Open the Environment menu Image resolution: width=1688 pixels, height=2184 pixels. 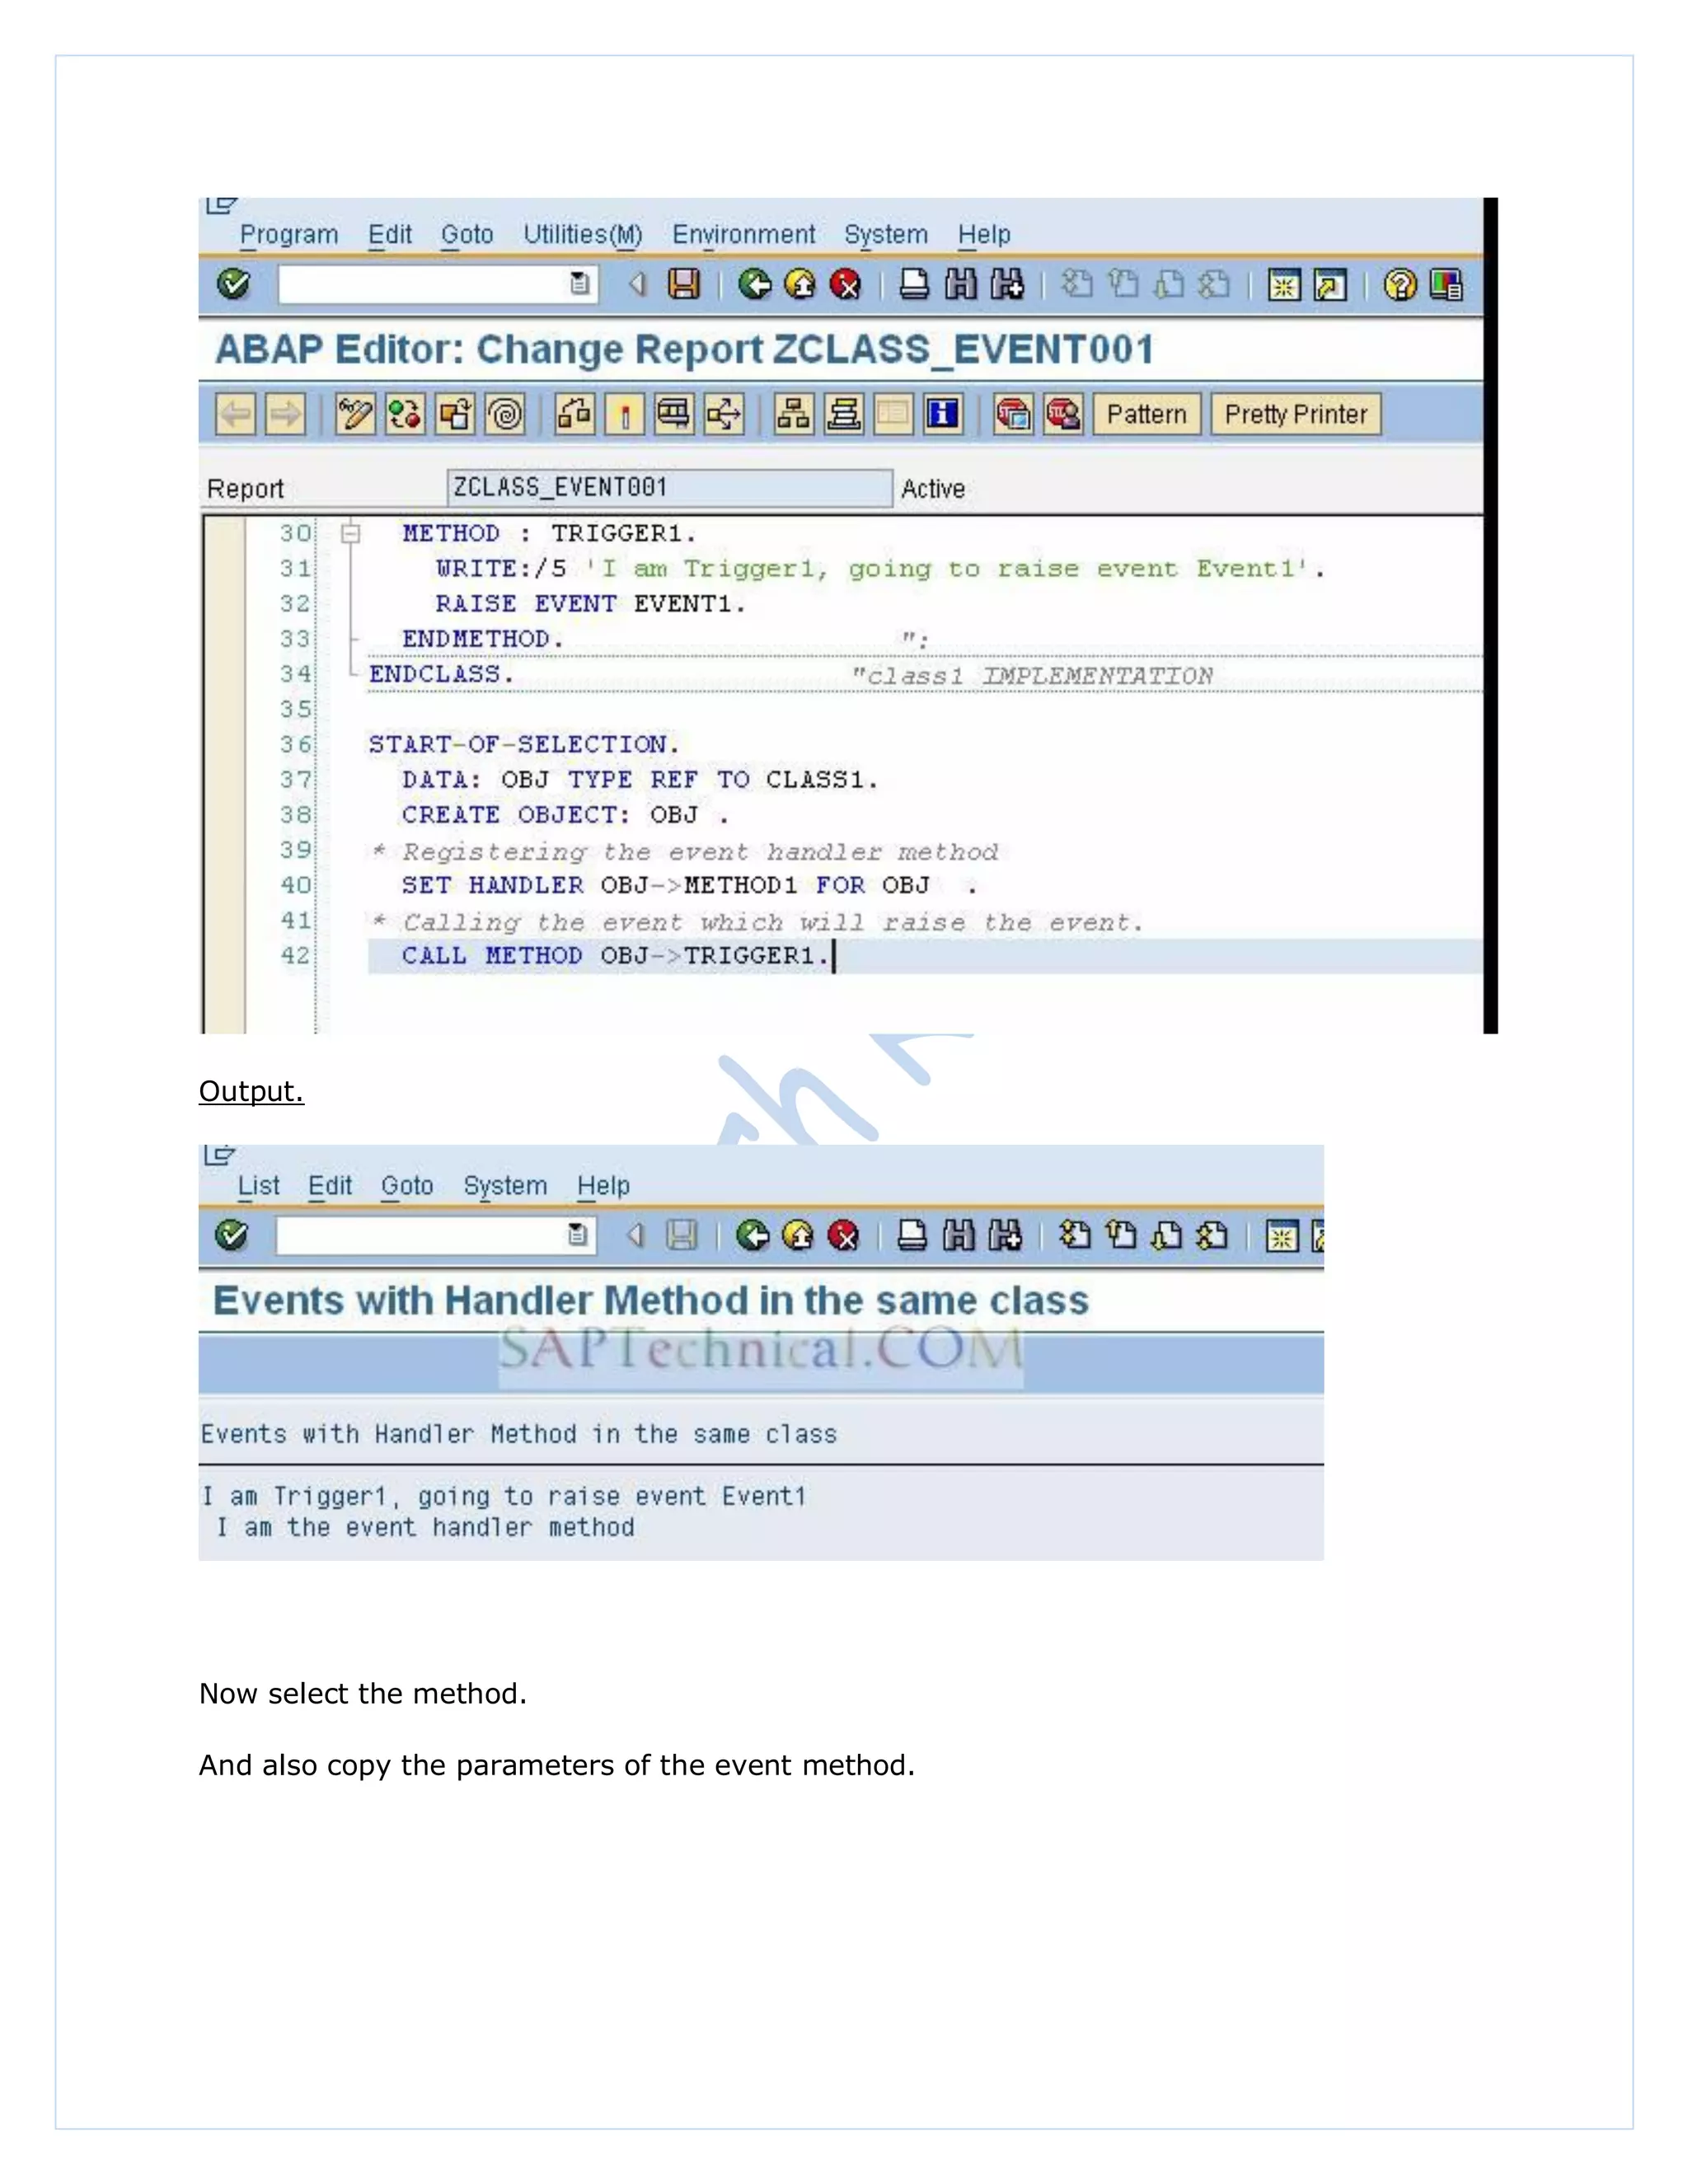744,235
